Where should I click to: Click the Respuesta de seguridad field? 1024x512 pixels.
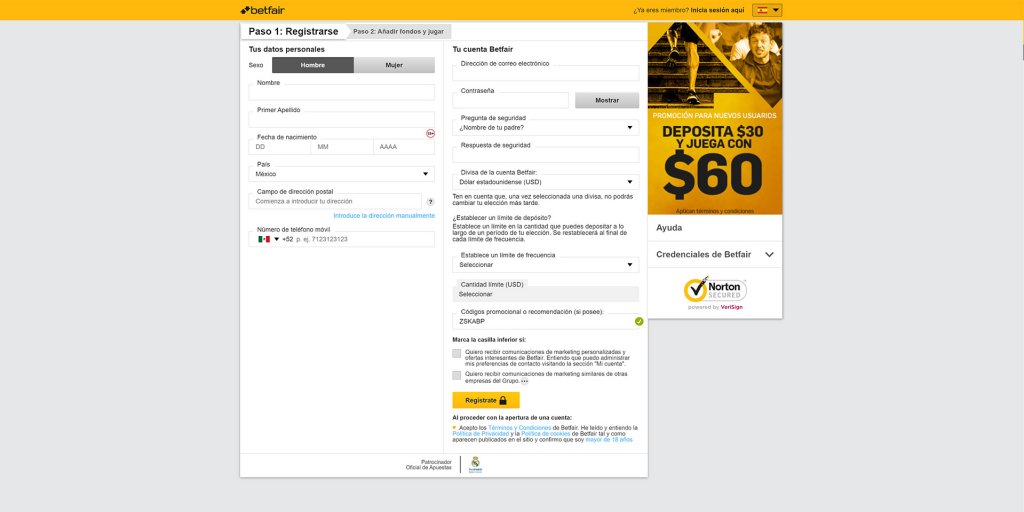click(x=546, y=155)
